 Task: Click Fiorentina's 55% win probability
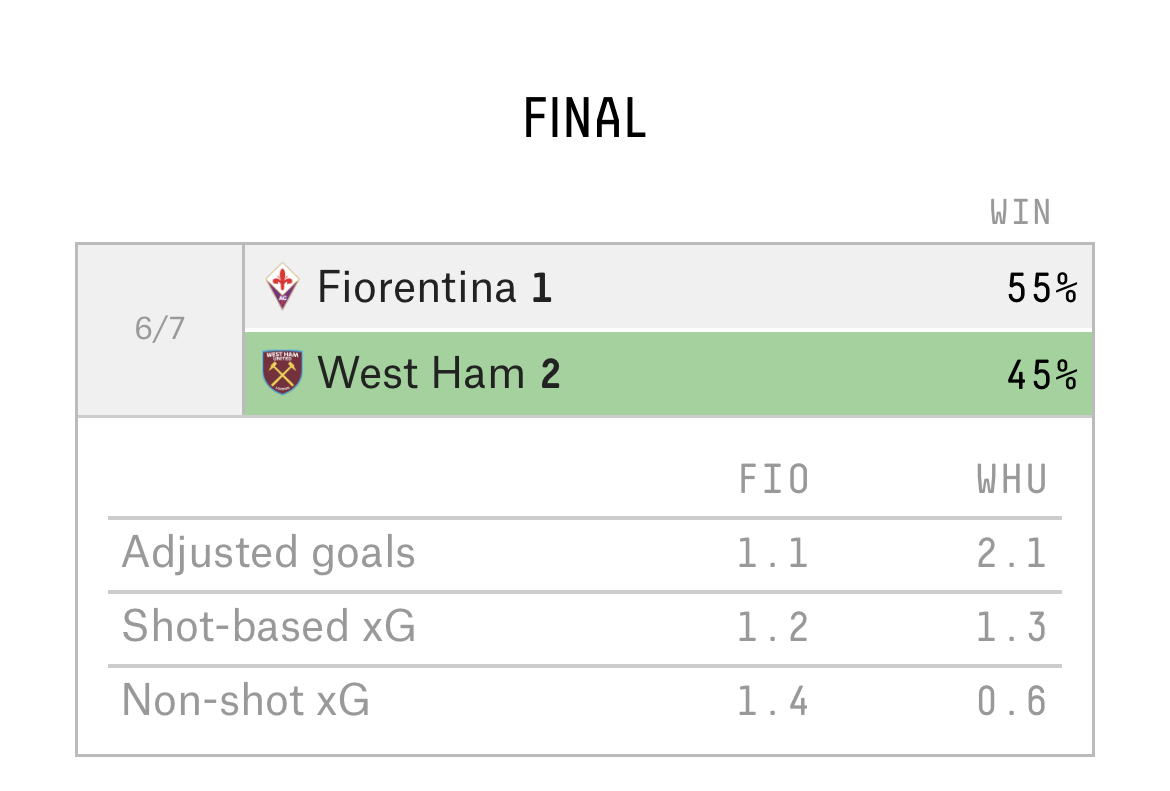coord(1042,288)
